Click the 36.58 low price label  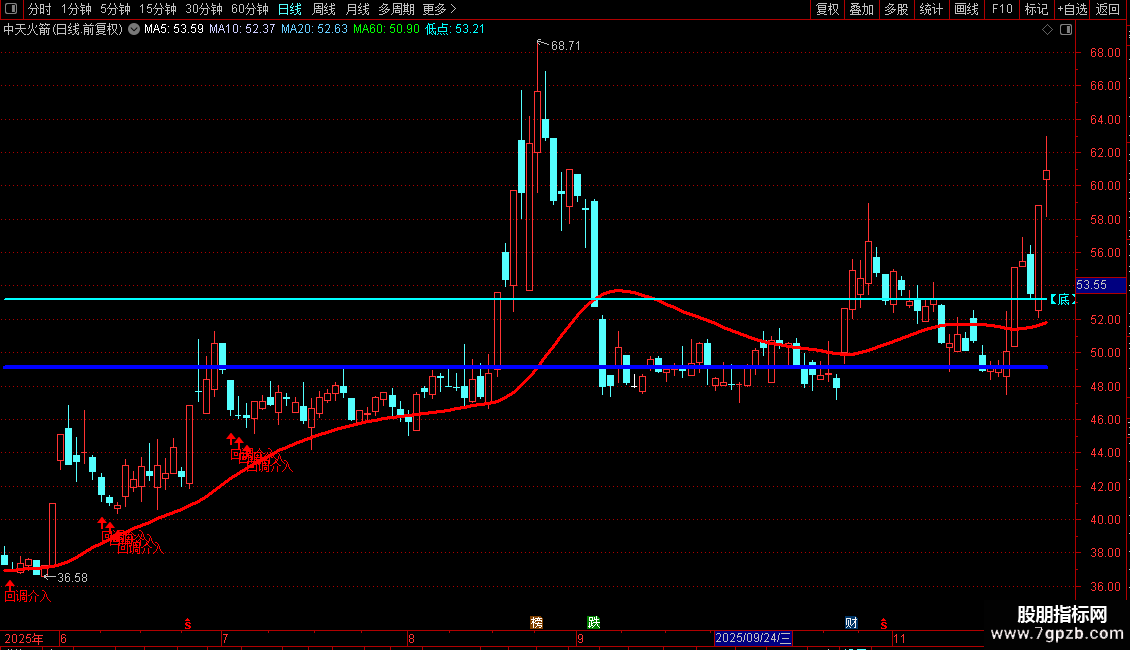coord(72,578)
